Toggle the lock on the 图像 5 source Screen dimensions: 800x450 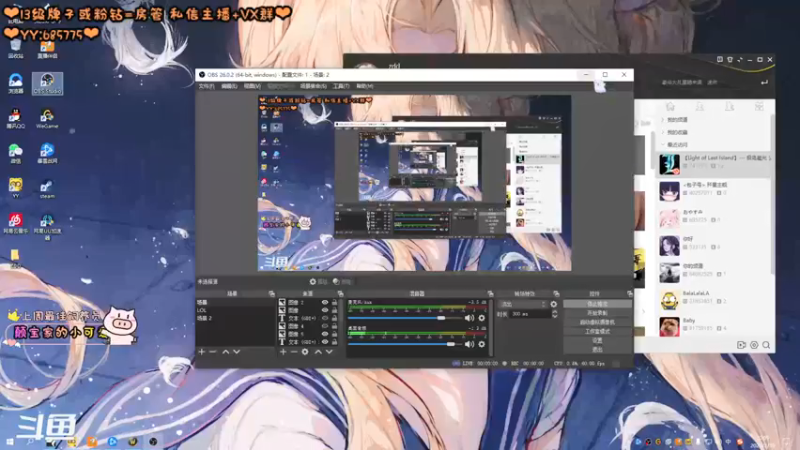(x=334, y=334)
